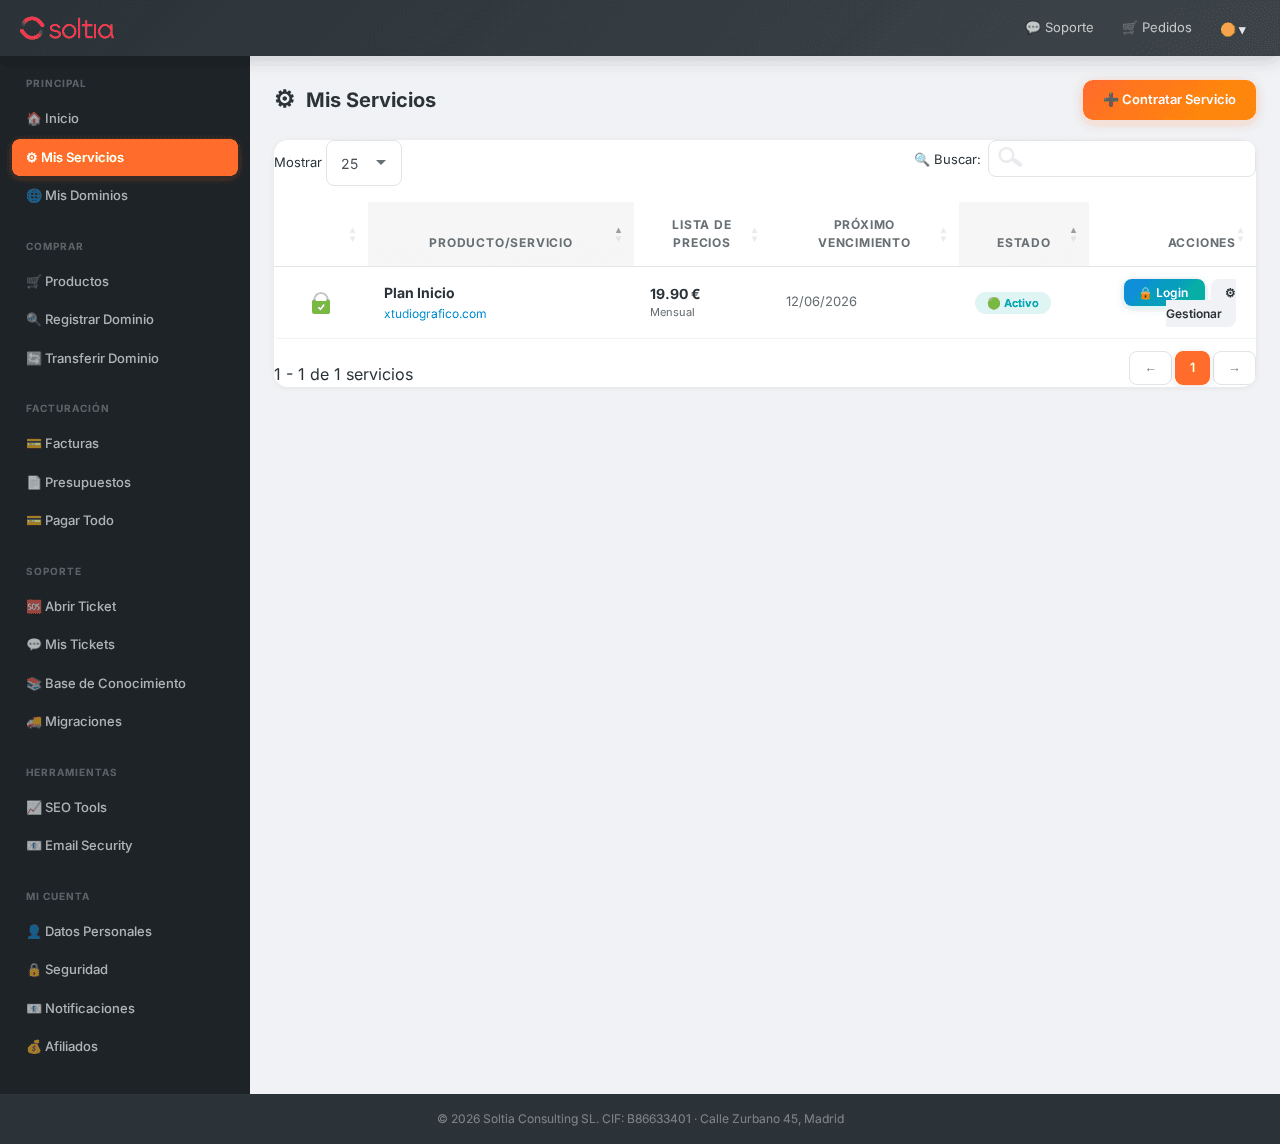This screenshot has width=1280, height=1144.
Task: Open Soporte in the top bar
Action: [1059, 28]
